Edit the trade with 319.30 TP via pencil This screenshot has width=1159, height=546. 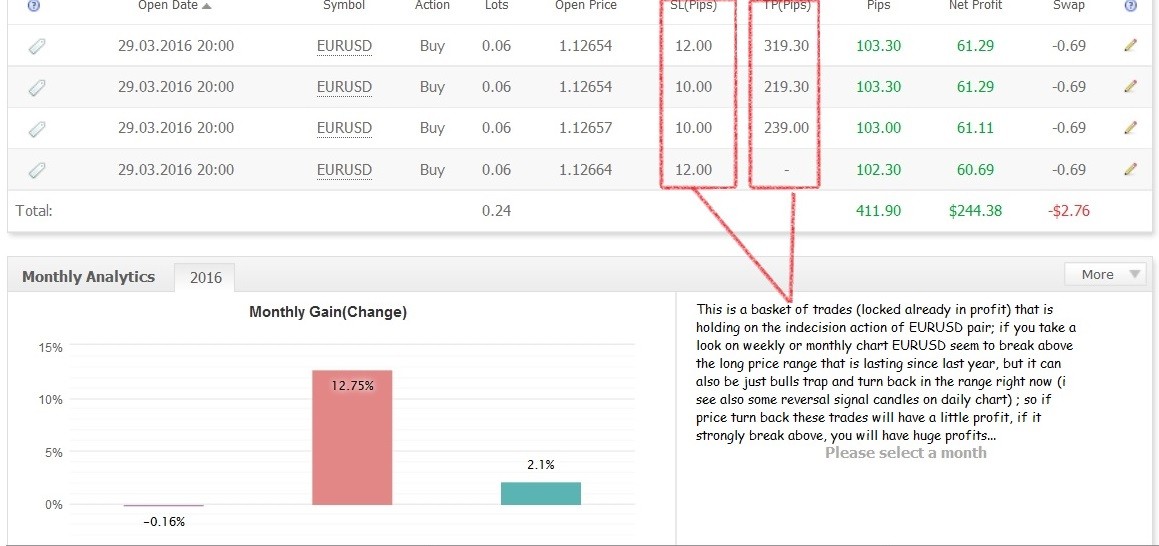[x=1131, y=45]
